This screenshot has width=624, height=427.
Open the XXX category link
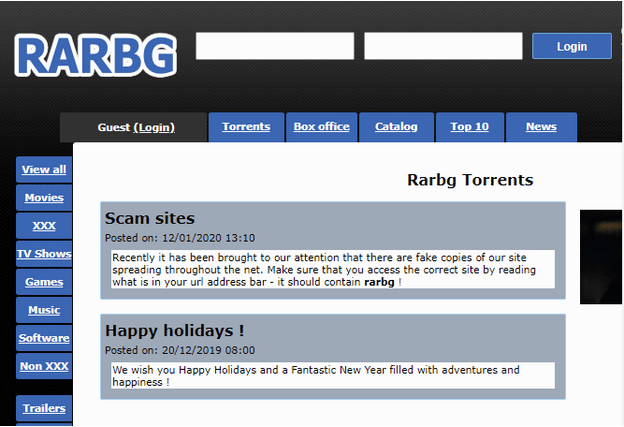point(44,226)
